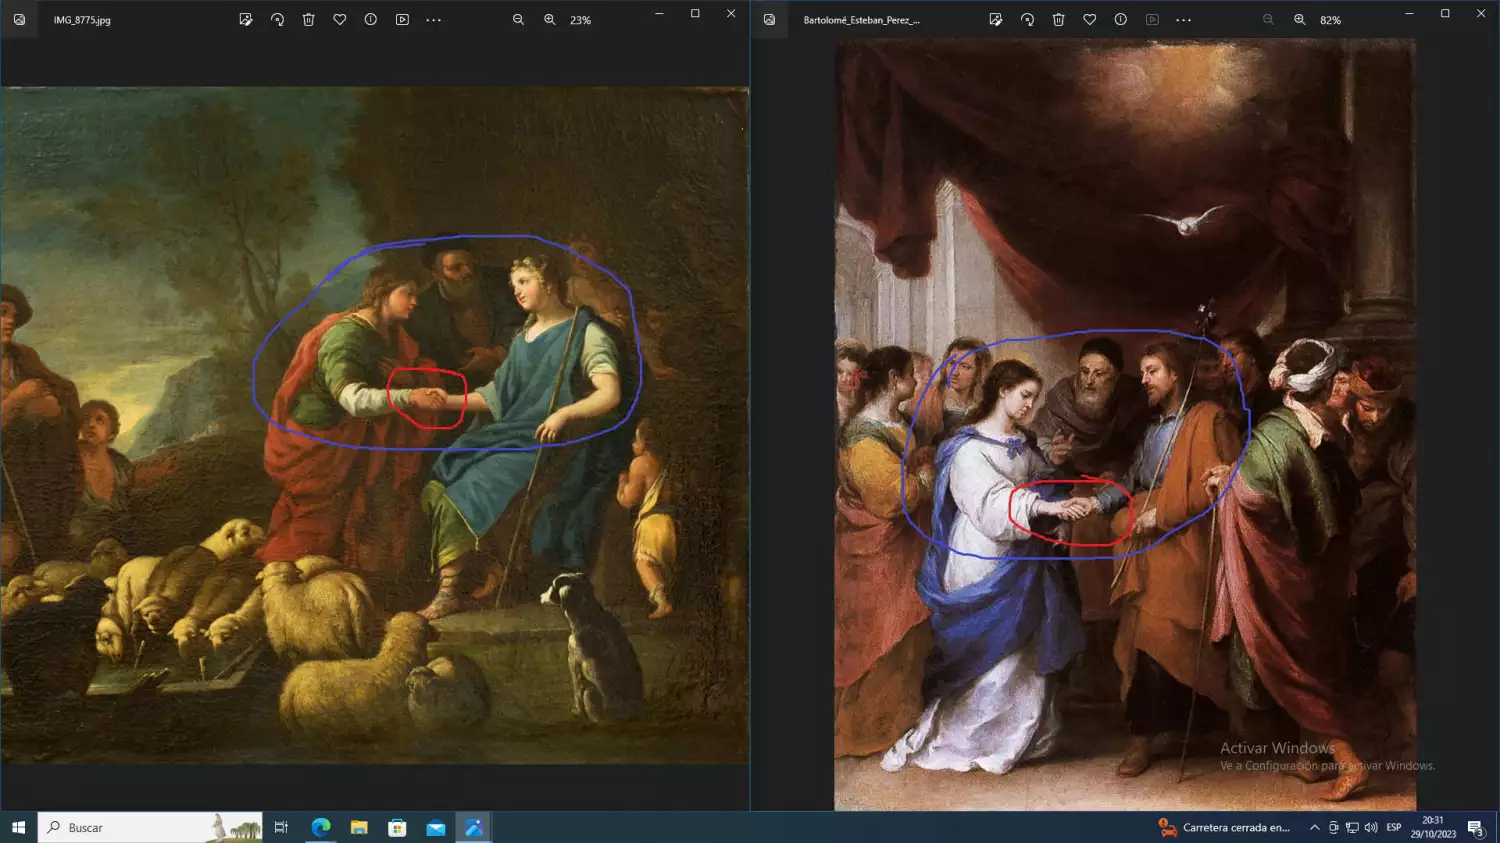Open the volume control tray icon
1500x843 pixels.
(1370, 827)
